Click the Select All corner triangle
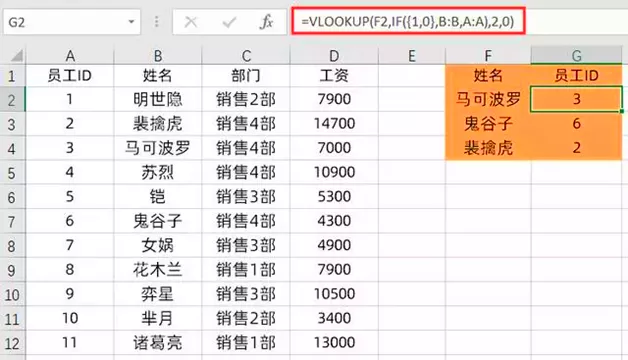The width and height of the screenshot is (628, 360). [16, 56]
